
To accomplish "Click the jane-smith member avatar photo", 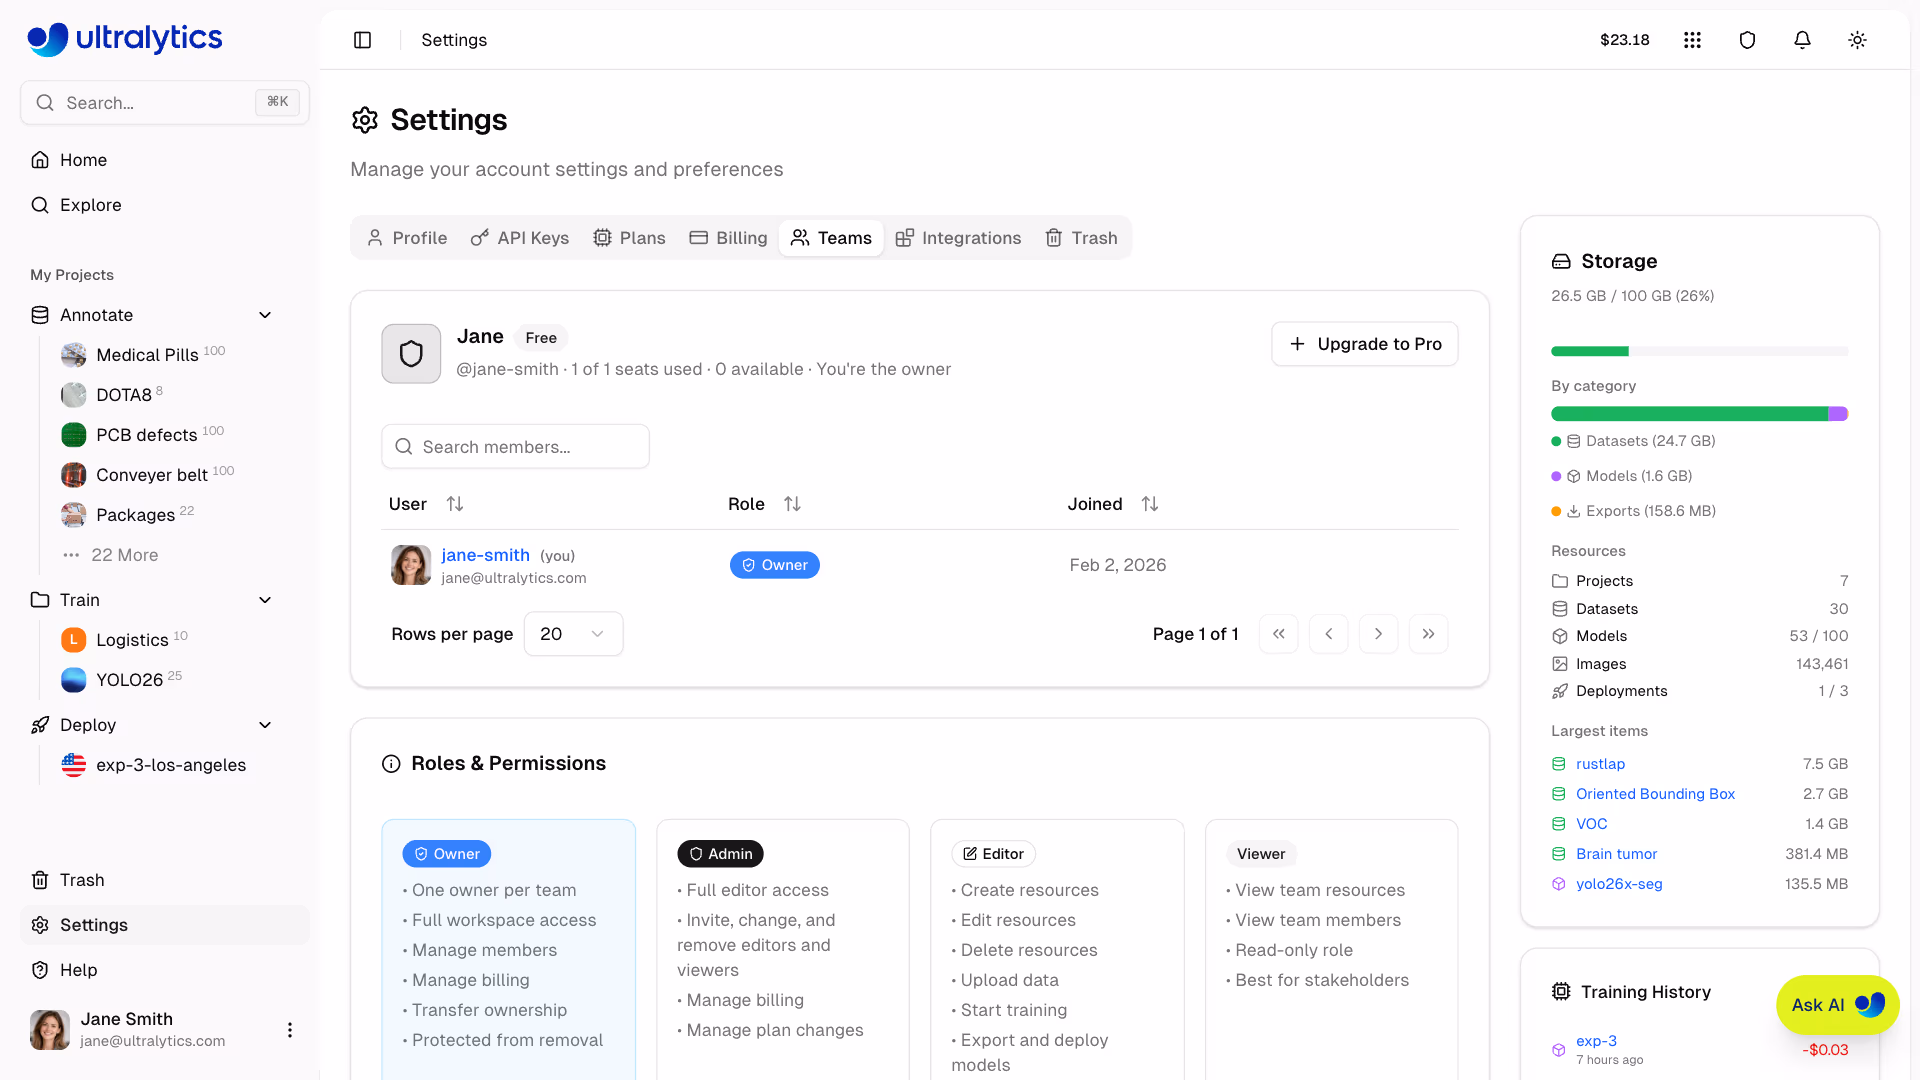I will [411, 565].
